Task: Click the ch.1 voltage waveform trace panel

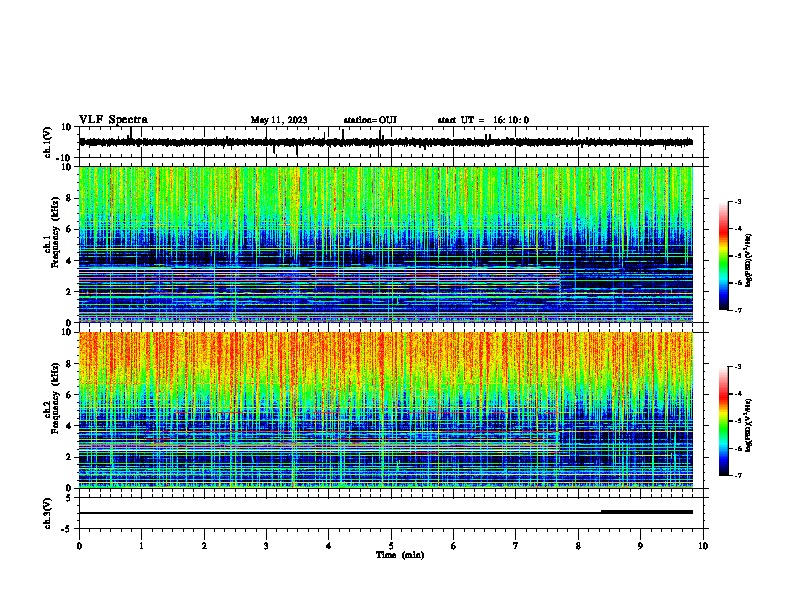Action: point(391,142)
